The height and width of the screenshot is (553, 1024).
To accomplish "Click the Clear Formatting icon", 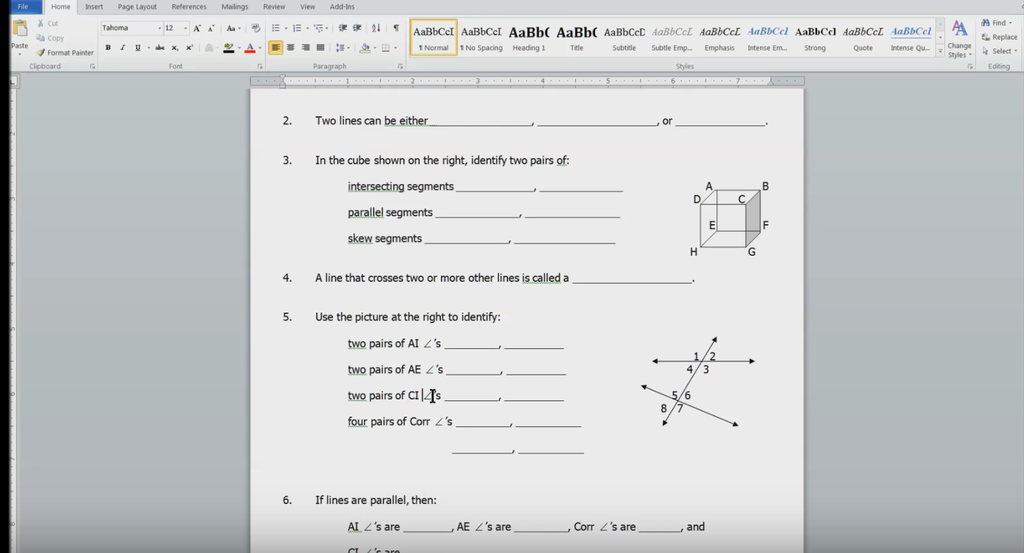I will tap(256, 28).
